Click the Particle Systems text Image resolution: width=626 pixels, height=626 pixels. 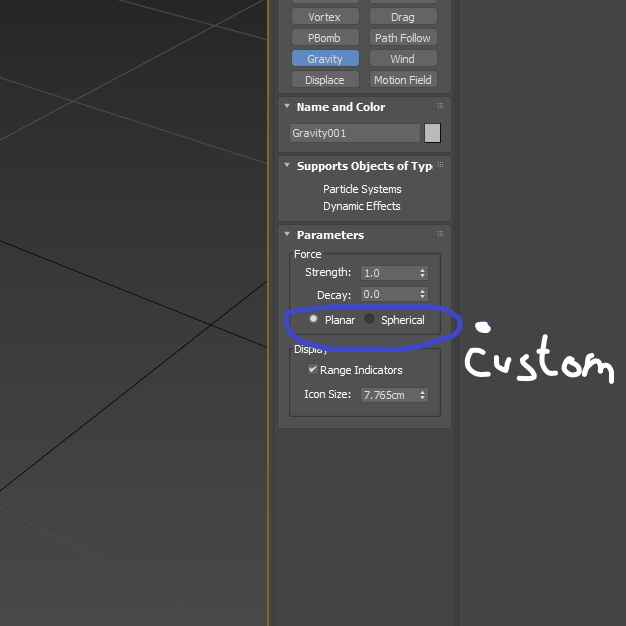tap(362, 189)
